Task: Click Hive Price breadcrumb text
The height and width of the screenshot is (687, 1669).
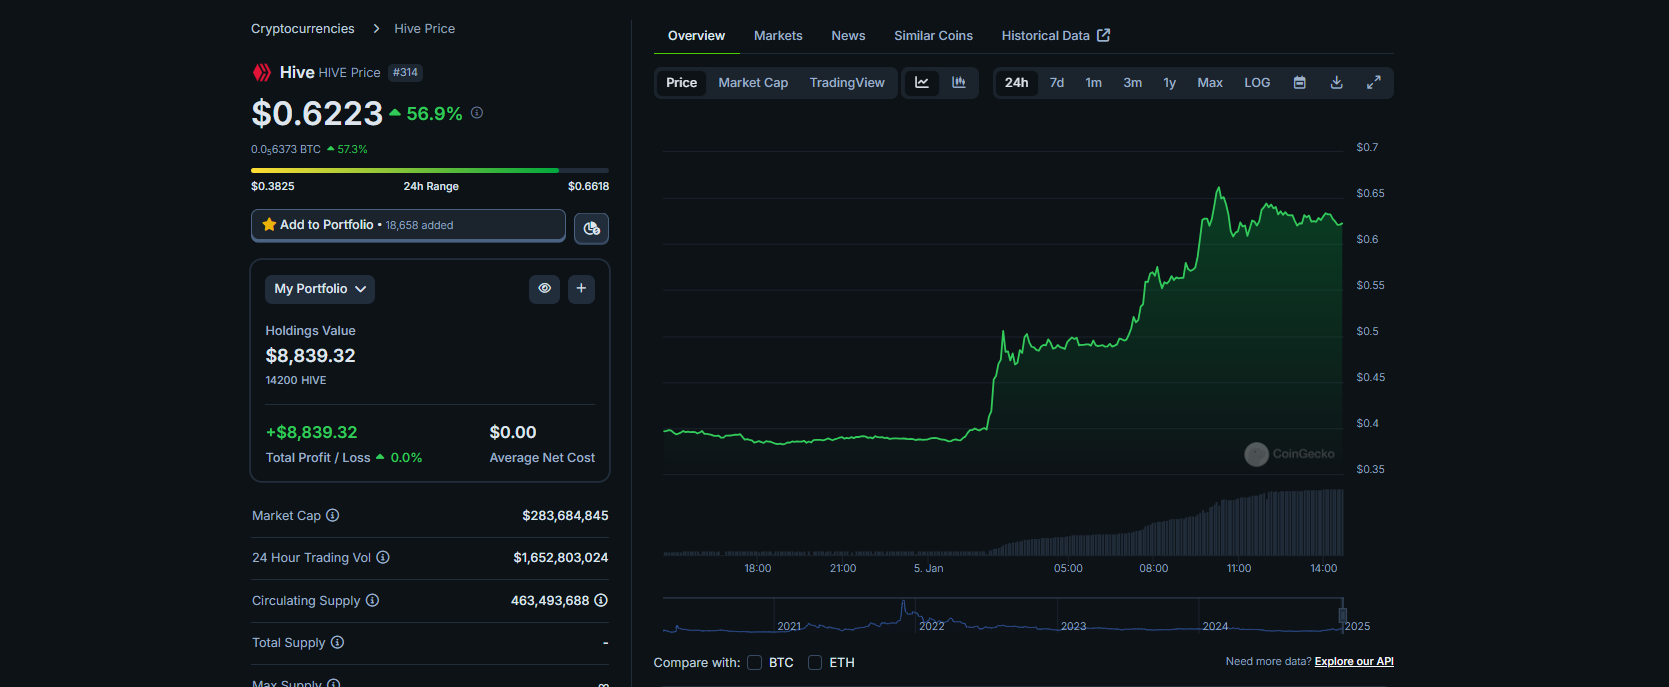Action: (424, 28)
